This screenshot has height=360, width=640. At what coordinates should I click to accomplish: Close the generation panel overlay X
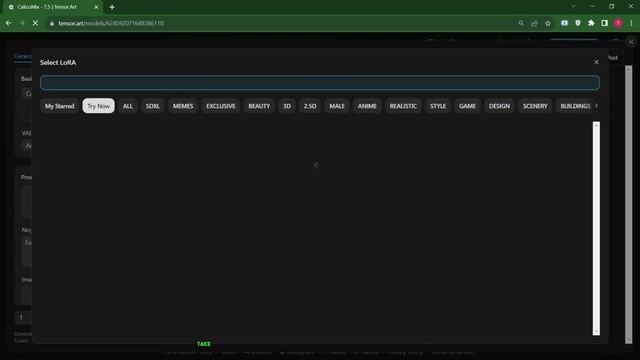pyautogui.click(x=631, y=42)
